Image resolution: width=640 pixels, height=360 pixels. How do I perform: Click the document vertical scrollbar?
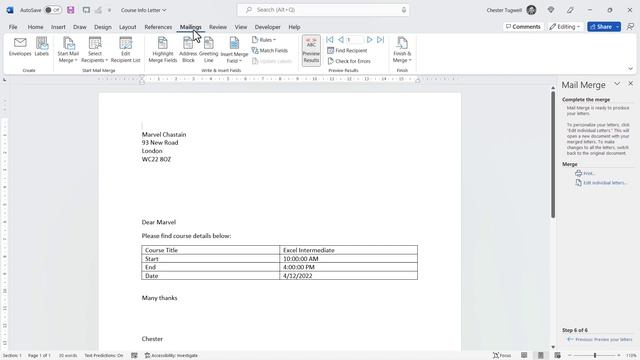coord(553,155)
